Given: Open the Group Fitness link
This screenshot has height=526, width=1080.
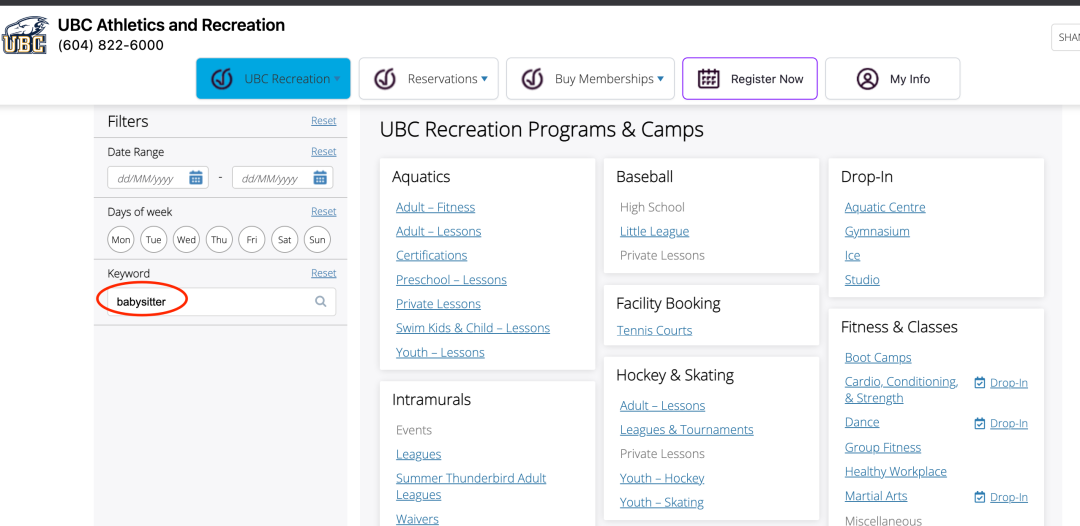Looking at the screenshot, I should pyautogui.click(x=883, y=448).
